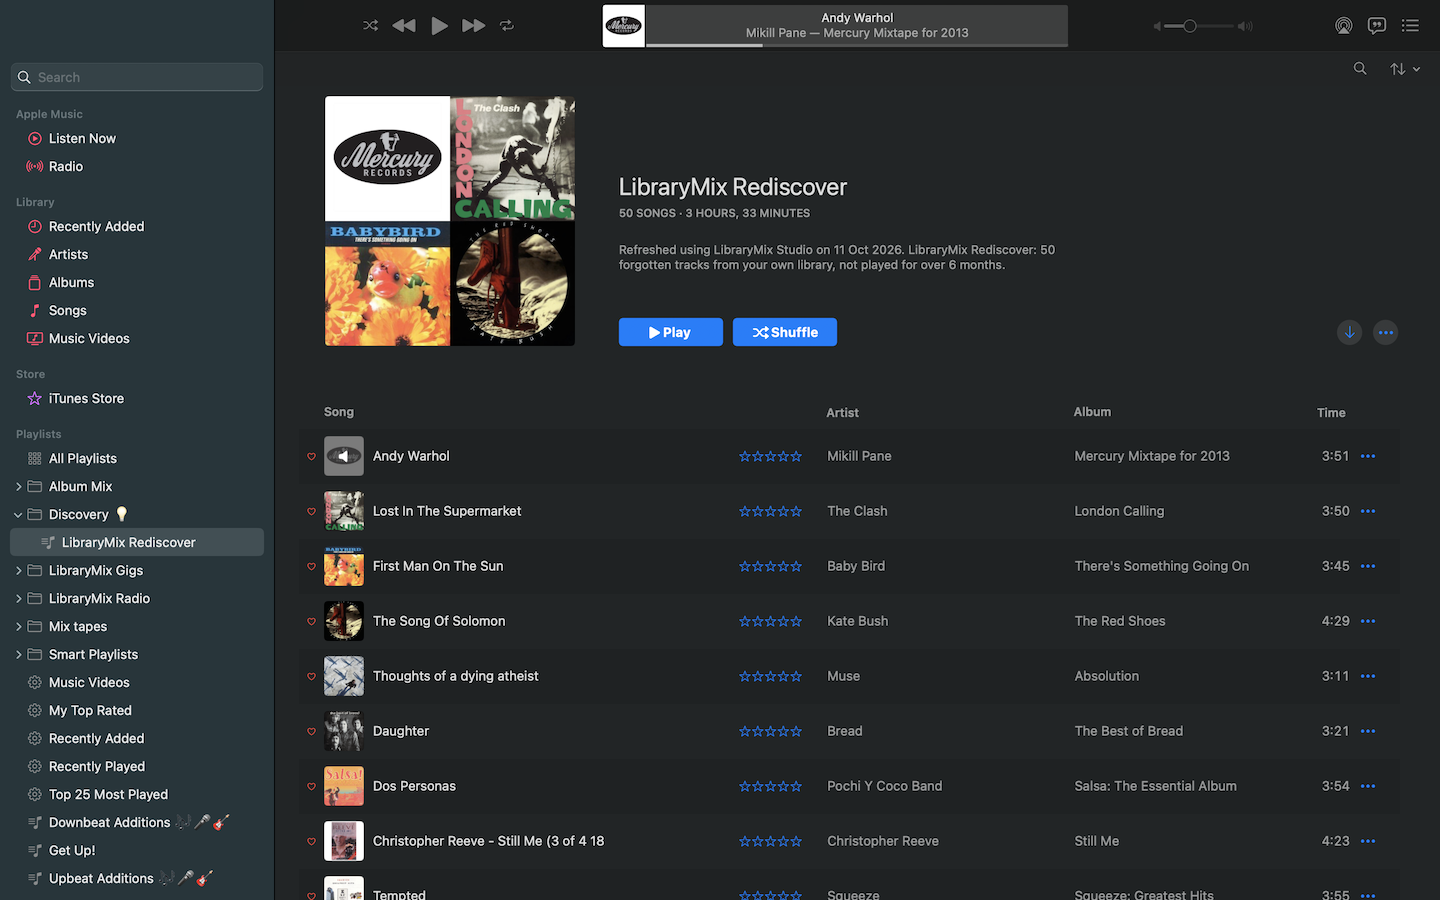Collapse the Discovery folder

coord(18,515)
